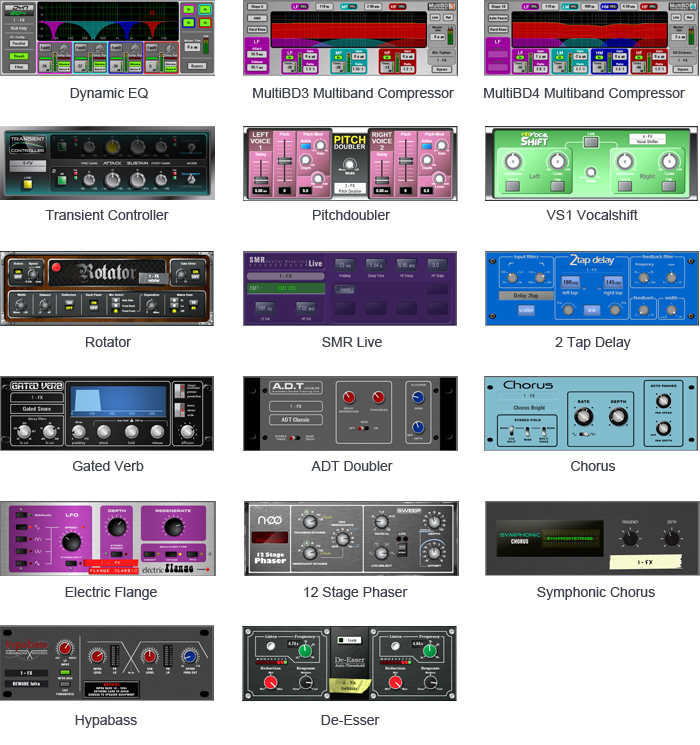The width and height of the screenshot is (700, 745).
Task: Click the Hypabass plugin thumbnail
Action: [x=108, y=663]
